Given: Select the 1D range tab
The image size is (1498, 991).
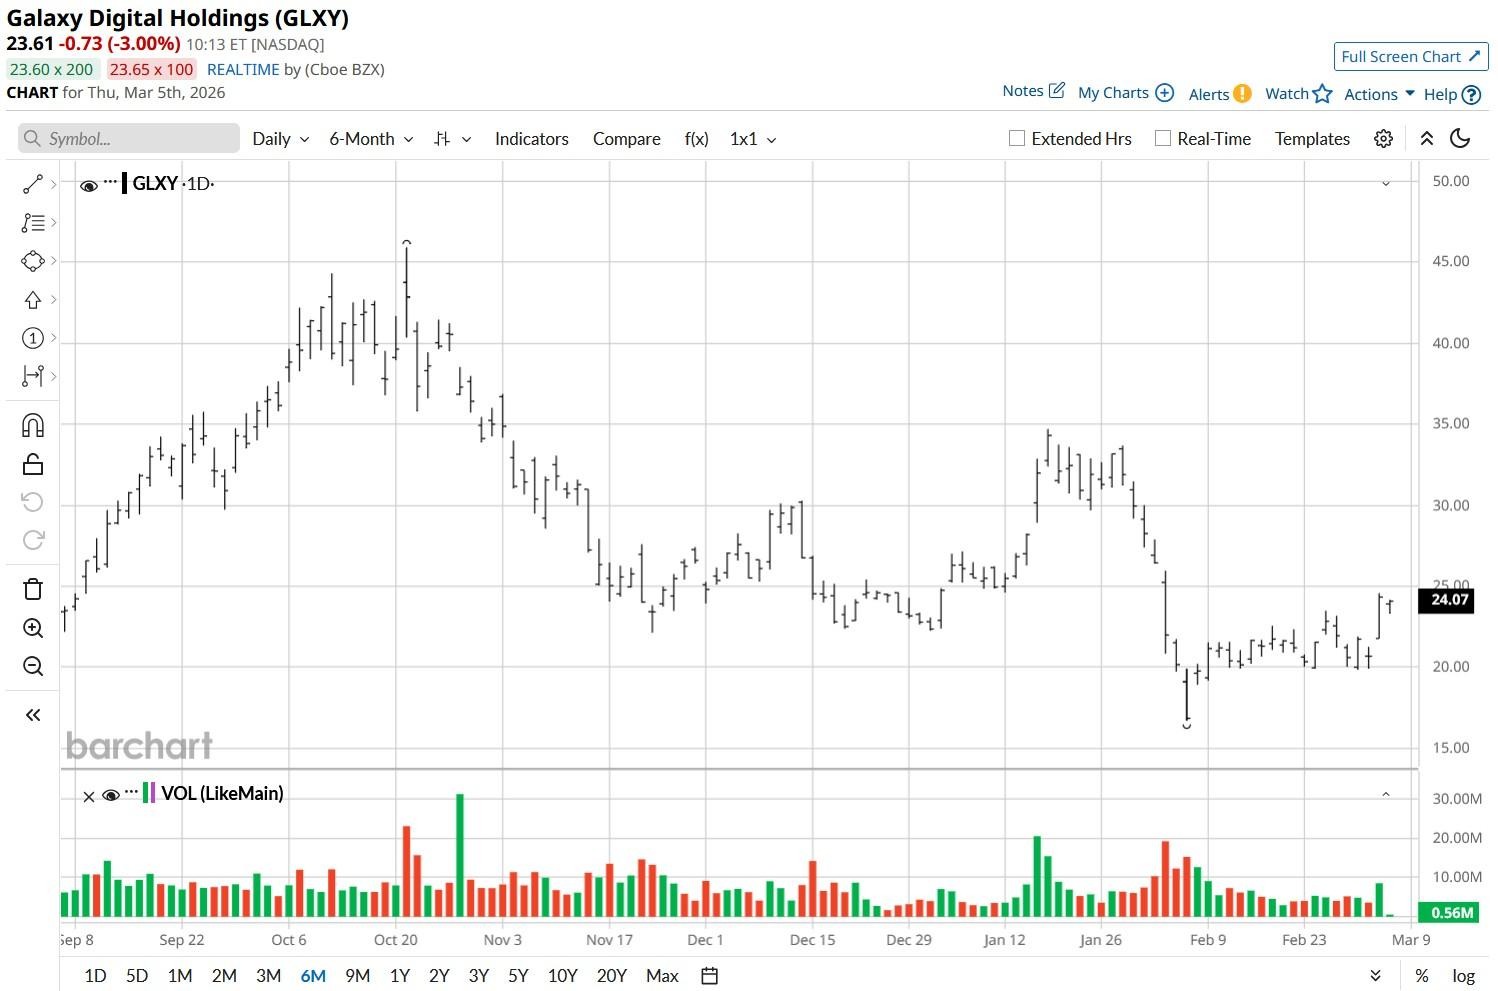Looking at the screenshot, I should 95,976.
